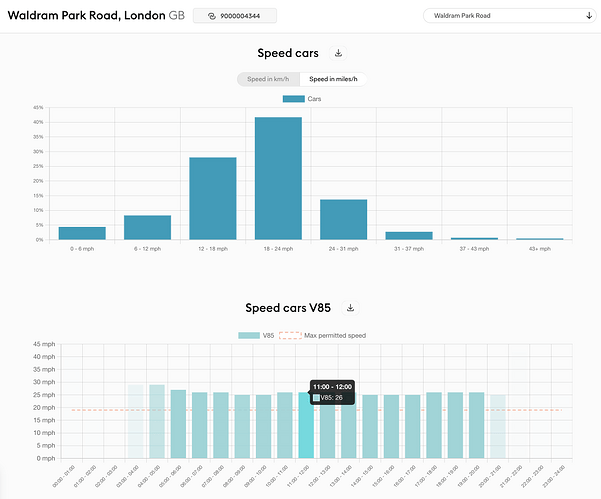
Task: Click the 12 - 18 mph bar
Action: 213,199
